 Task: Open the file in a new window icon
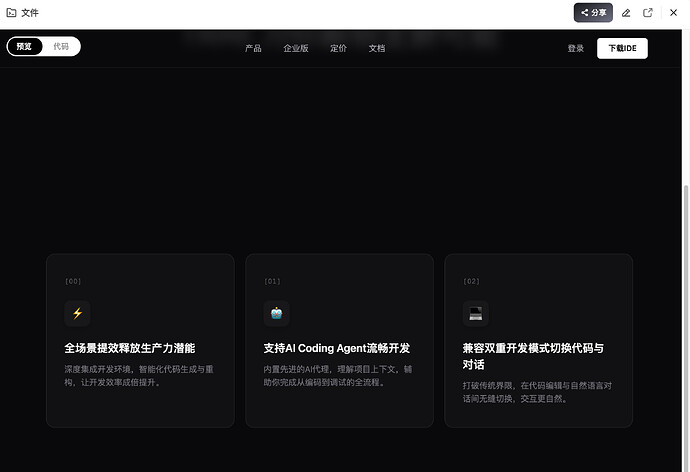click(648, 13)
